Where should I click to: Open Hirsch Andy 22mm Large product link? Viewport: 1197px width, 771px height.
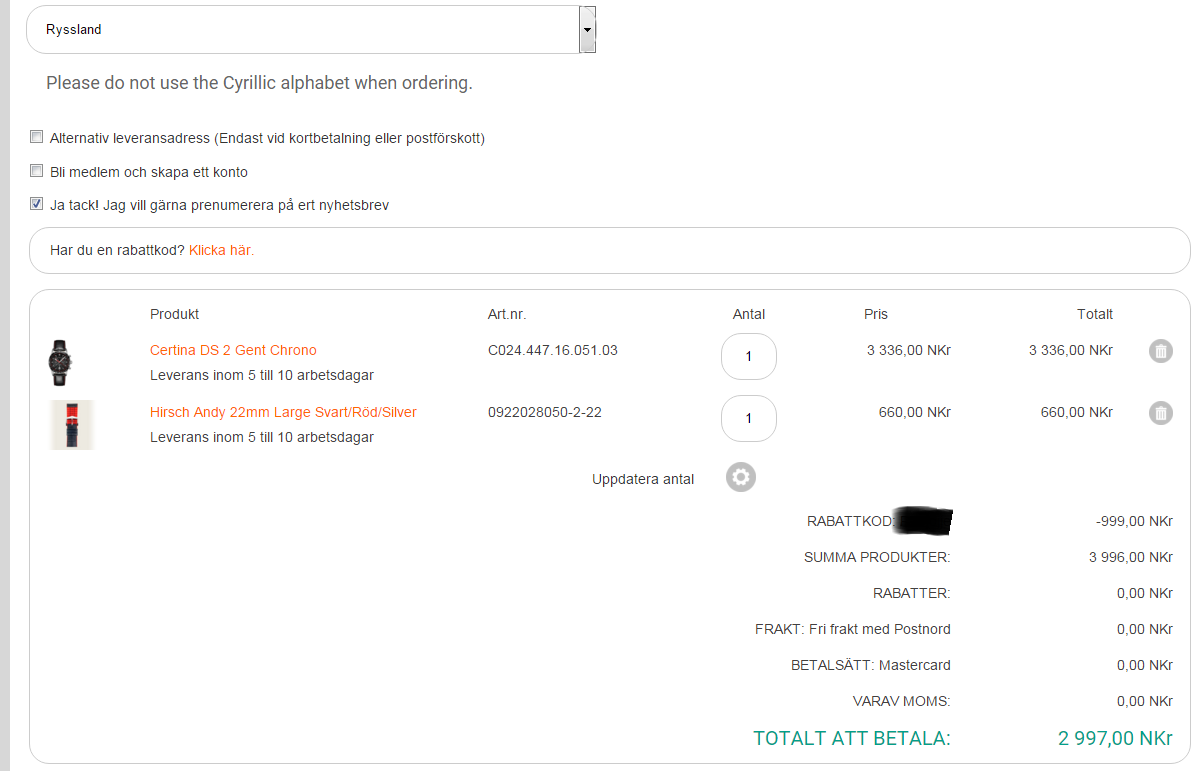point(283,412)
